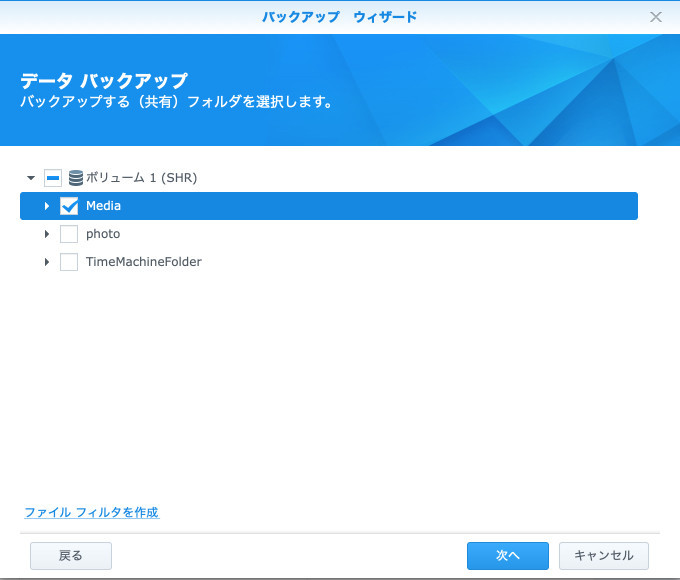Uncheck the Media folder checkbox
Screen dimensions: 680x580
pyautogui.click(x=69, y=206)
